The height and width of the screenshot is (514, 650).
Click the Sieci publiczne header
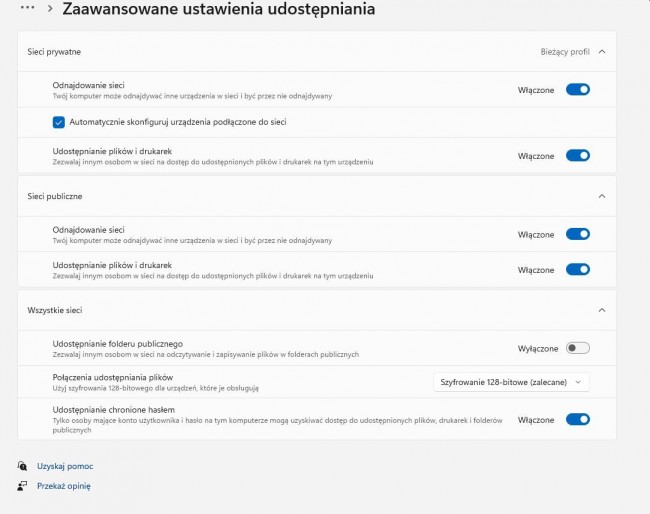(x=55, y=196)
